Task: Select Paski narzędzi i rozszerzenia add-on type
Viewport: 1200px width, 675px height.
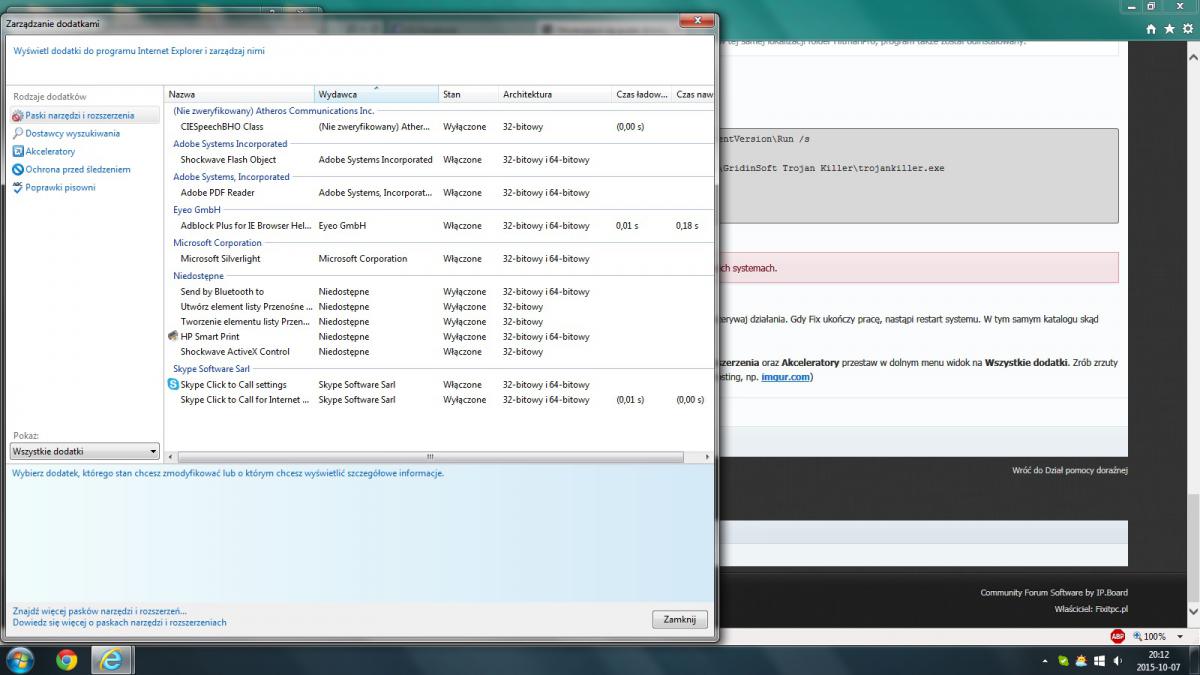Action: 85,116
